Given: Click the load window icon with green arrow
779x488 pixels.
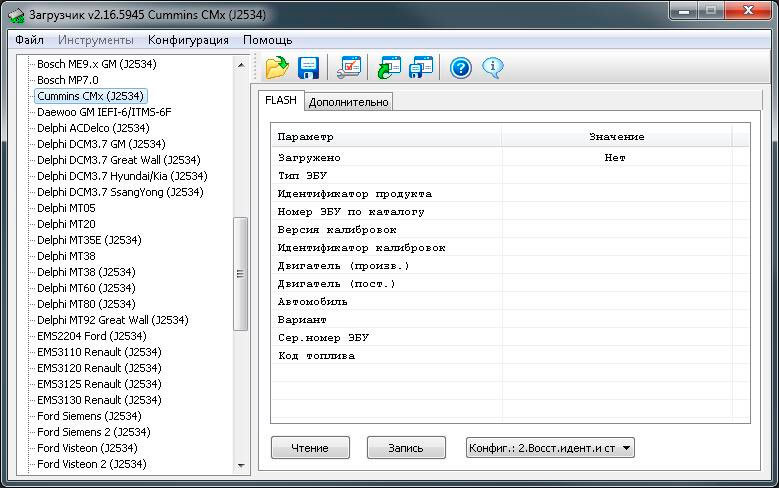Looking at the screenshot, I should click(388, 68).
